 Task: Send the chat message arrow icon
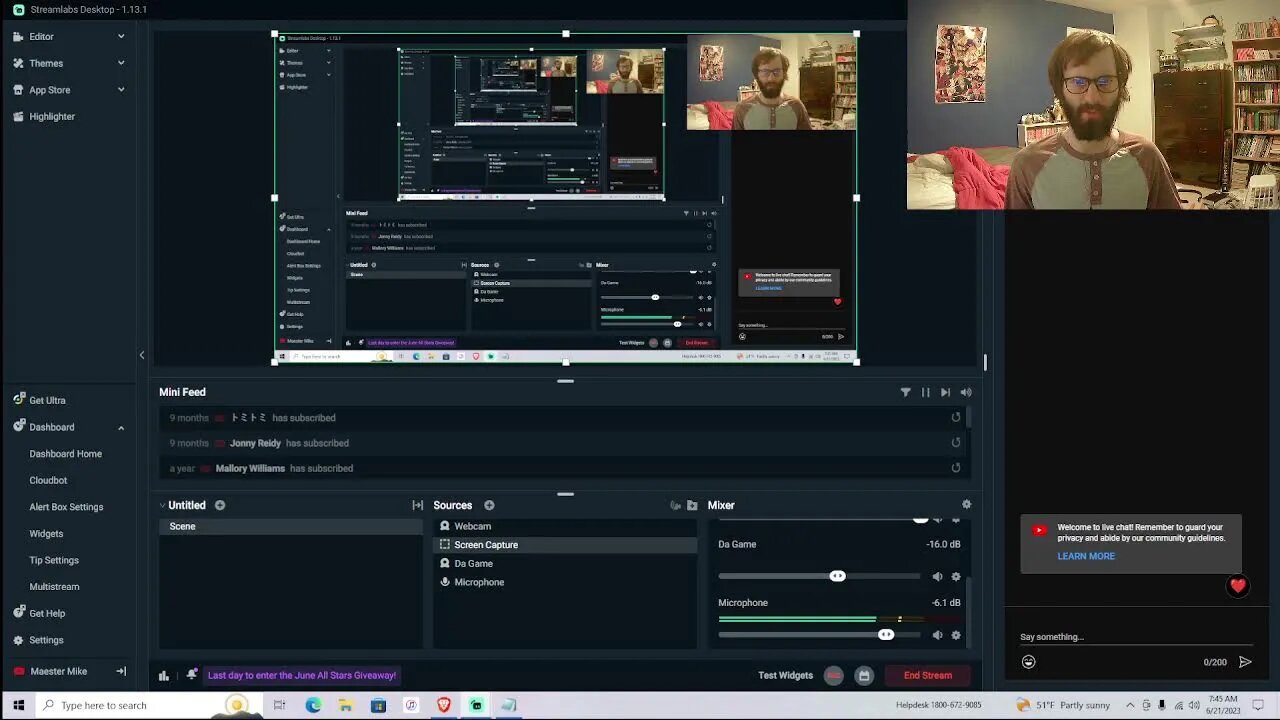point(1245,662)
